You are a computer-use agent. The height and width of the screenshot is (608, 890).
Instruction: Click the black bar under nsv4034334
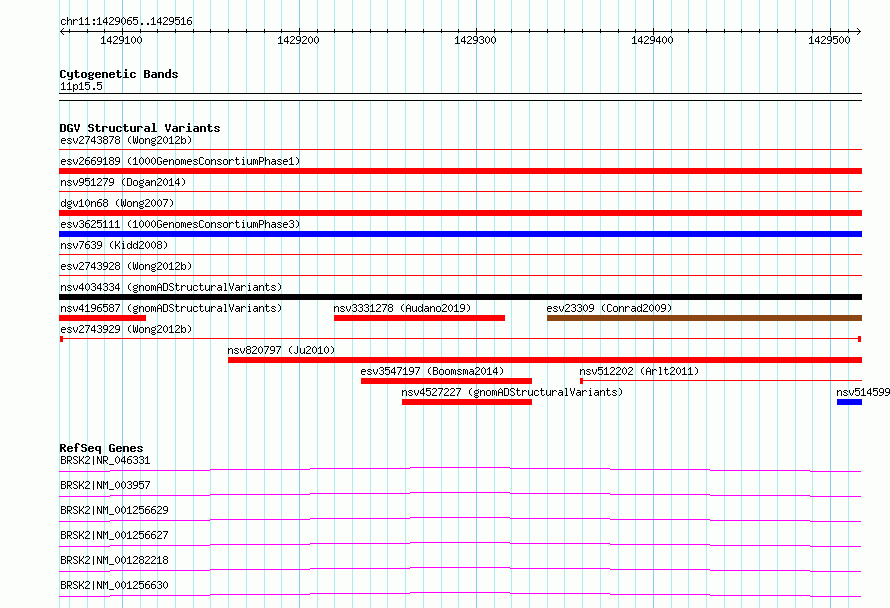[460, 297]
